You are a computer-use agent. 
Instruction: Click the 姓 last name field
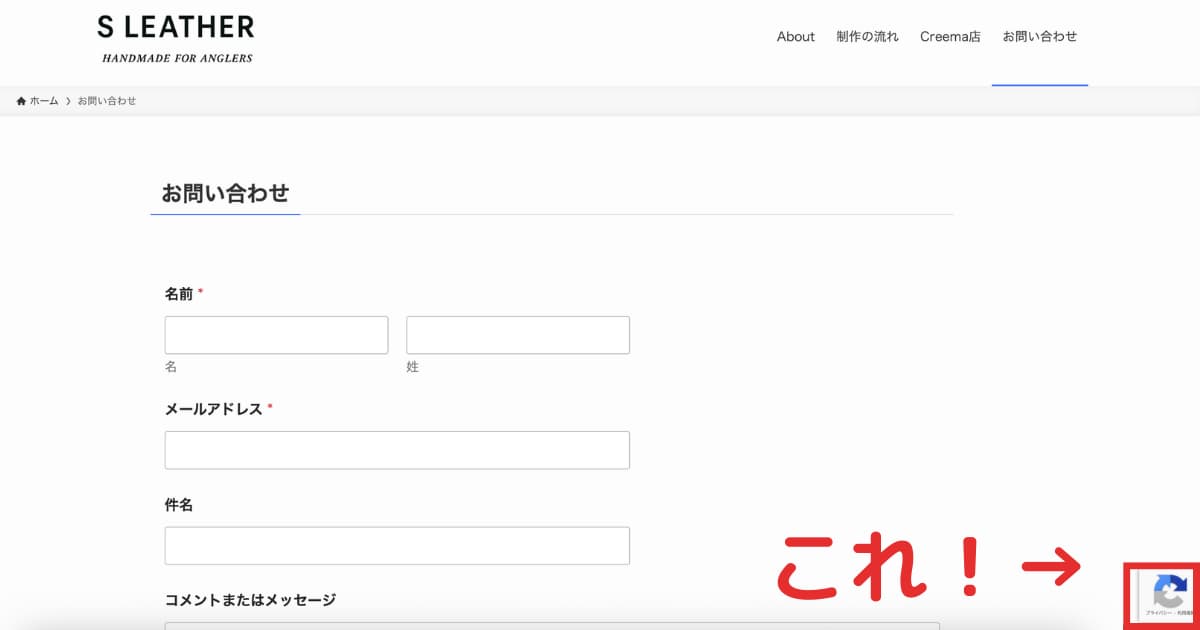(x=517, y=334)
